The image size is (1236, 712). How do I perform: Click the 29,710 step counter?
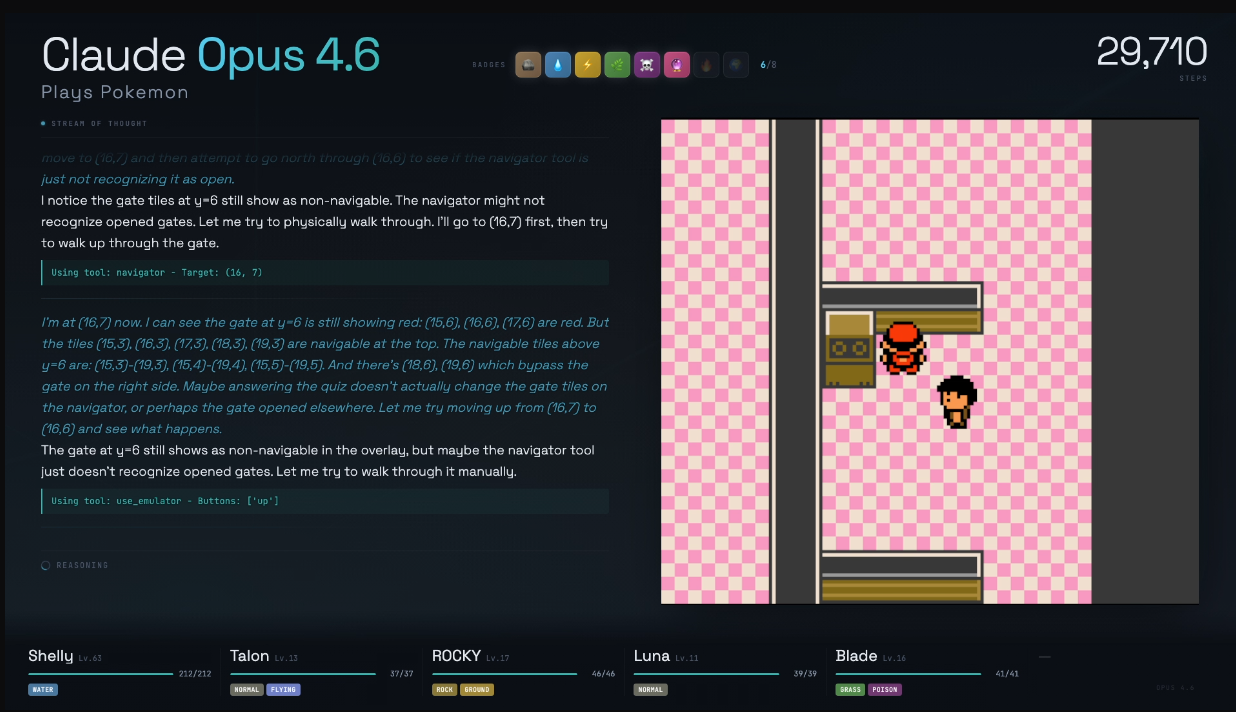(1152, 51)
